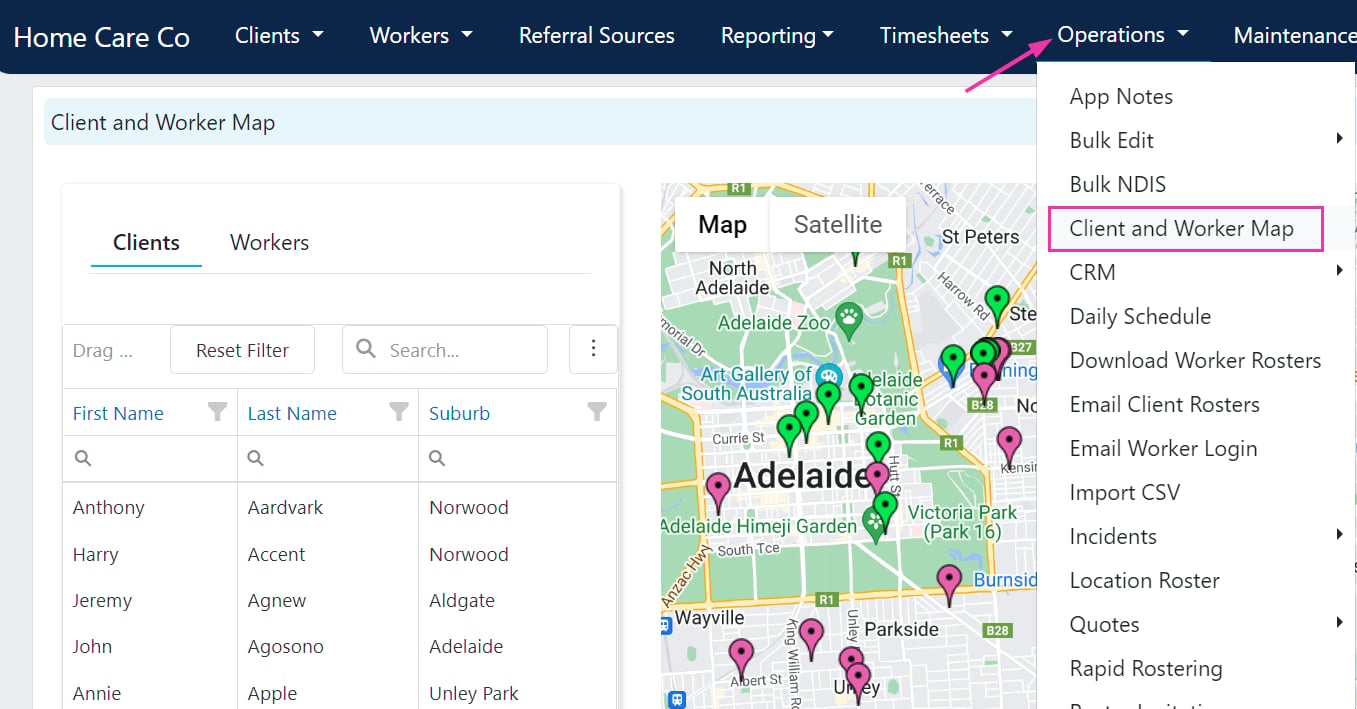Select Download Worker Rosters

click(x=1195, y=360)
